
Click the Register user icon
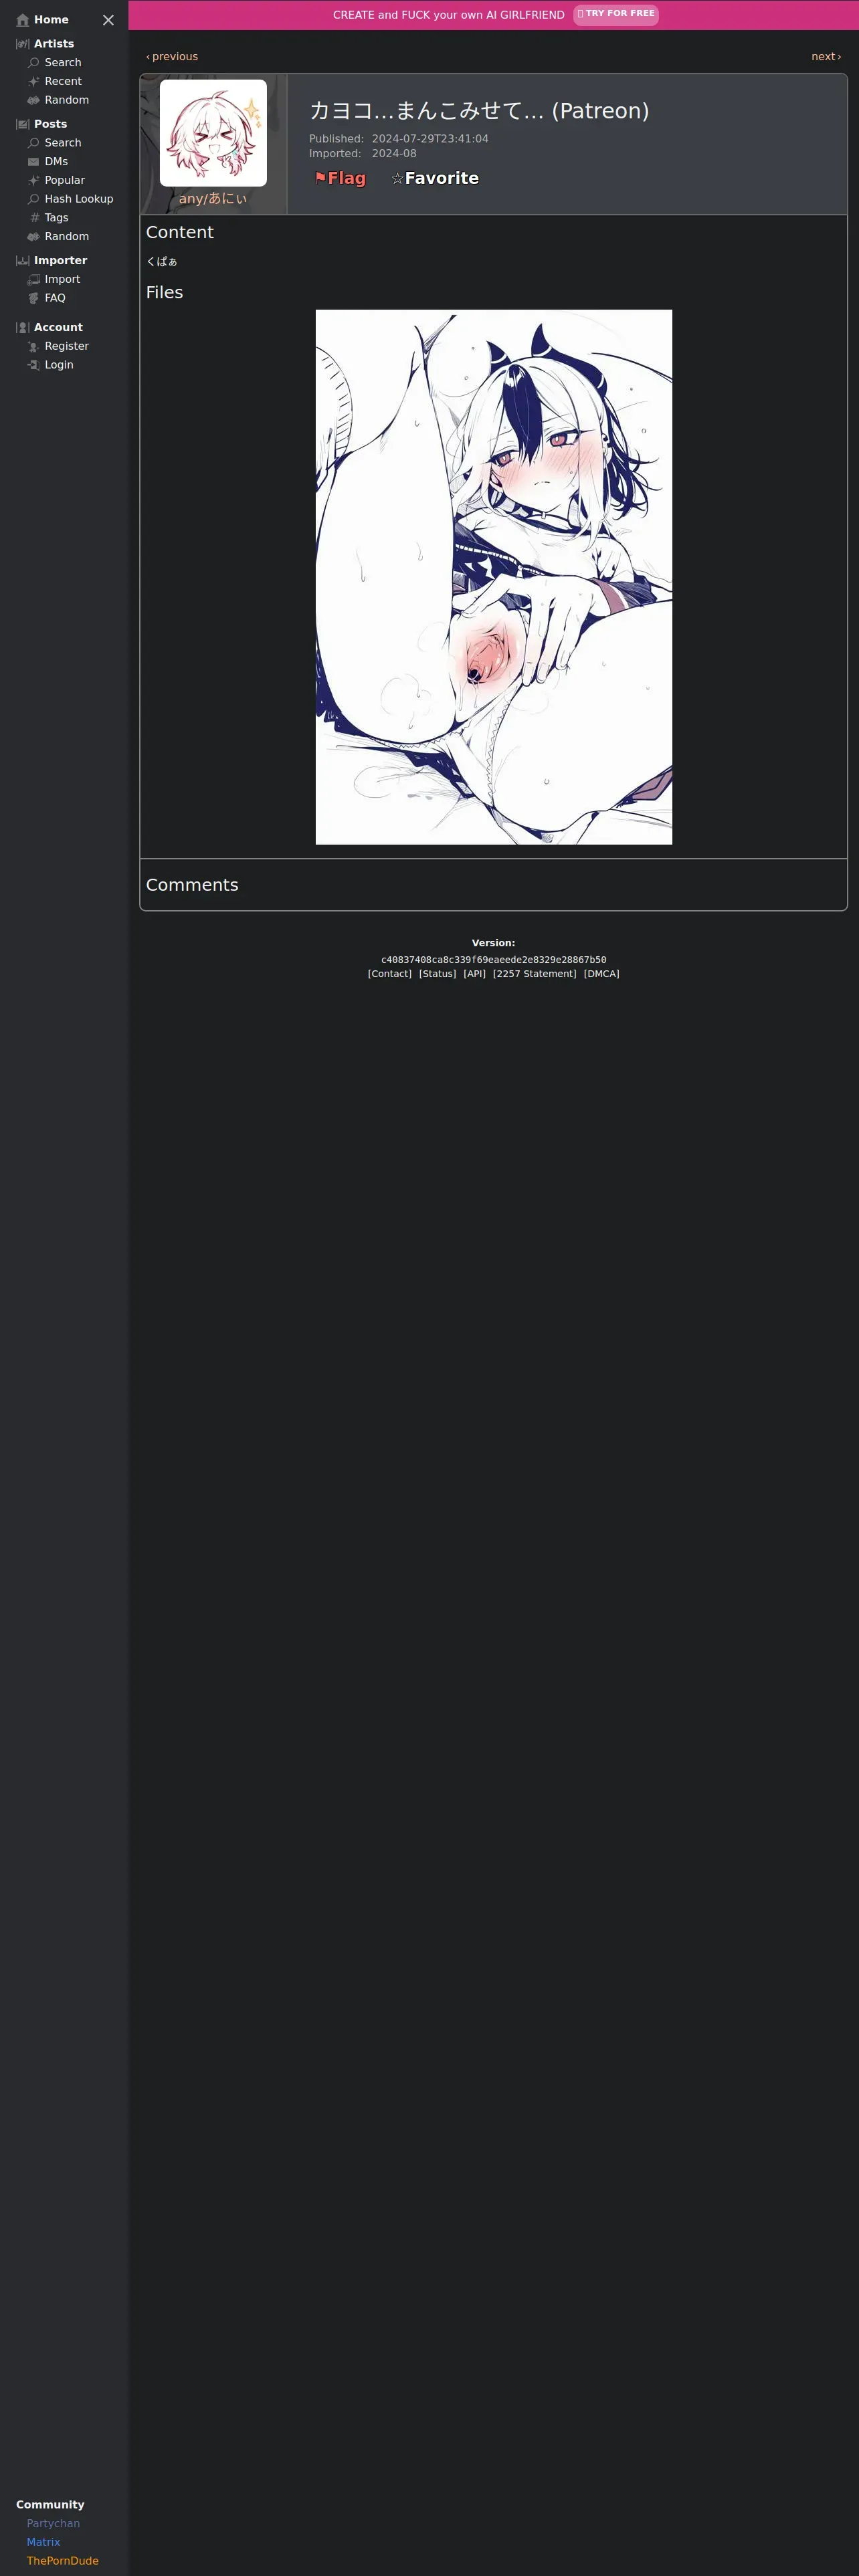[x=34, y=346]
